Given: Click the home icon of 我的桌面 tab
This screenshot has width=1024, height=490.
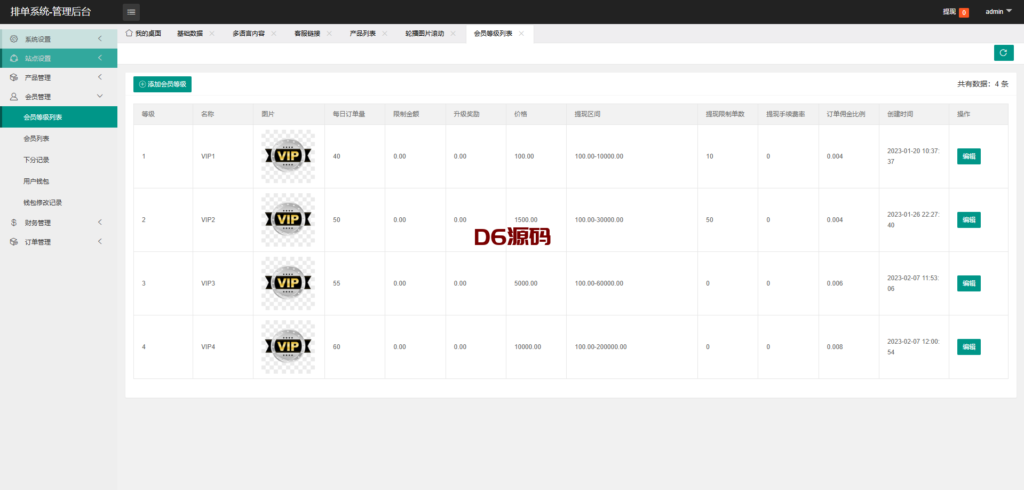Looking at the screenshot, I should click(x=129, y=33).
